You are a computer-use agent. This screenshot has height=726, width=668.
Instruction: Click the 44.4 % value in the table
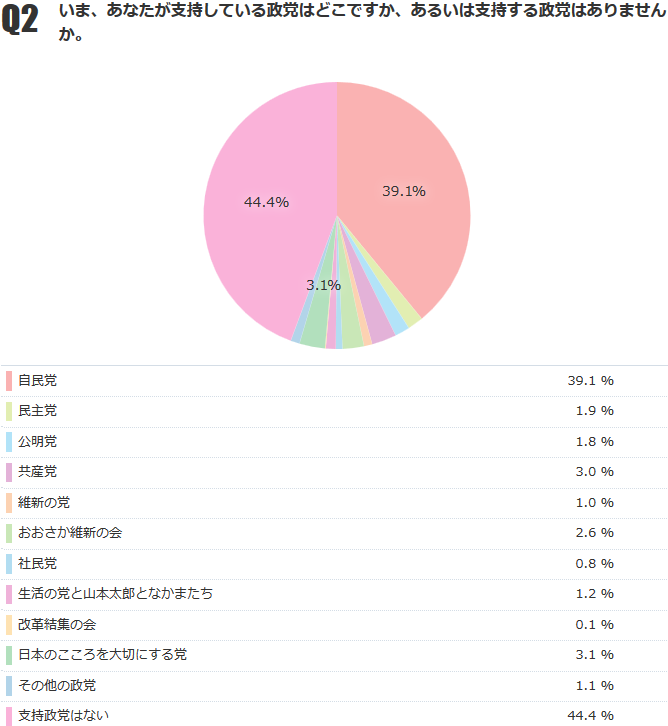pos(590,715)
